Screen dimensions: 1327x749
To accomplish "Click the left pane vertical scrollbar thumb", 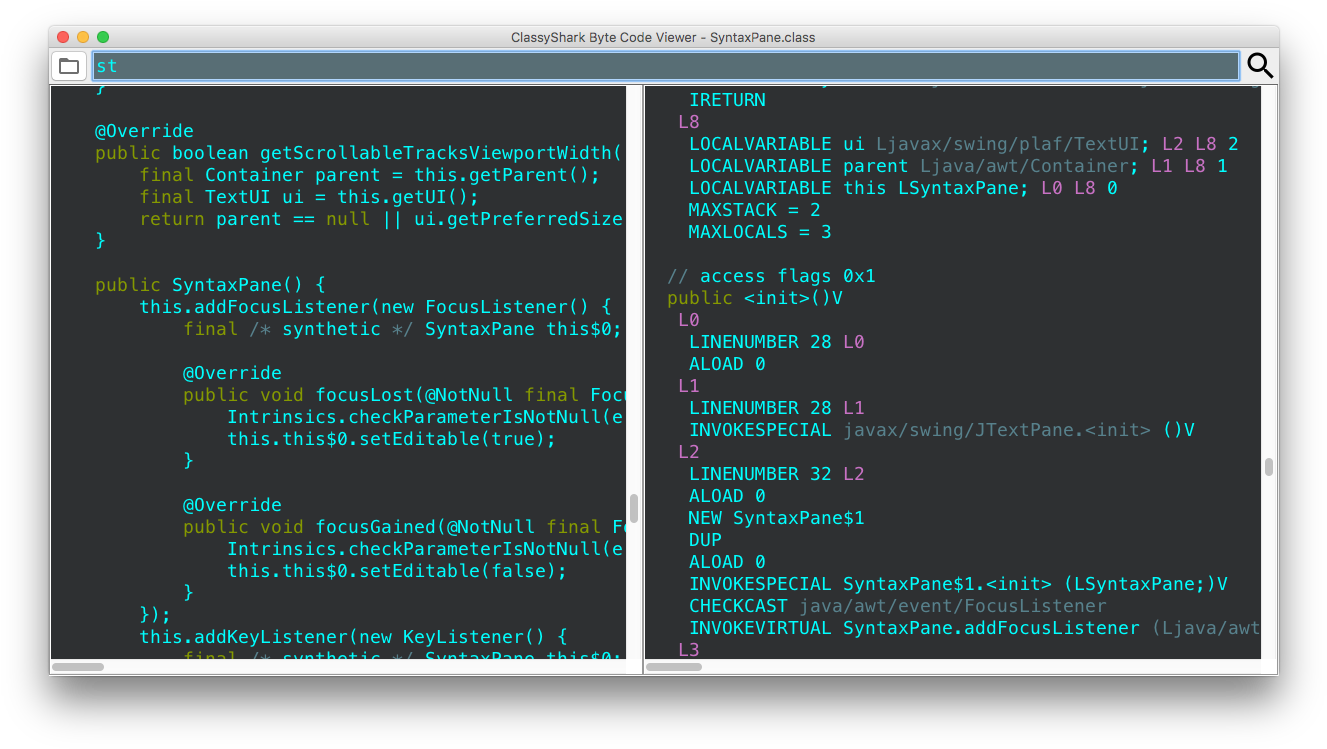I will coord(634,507).
